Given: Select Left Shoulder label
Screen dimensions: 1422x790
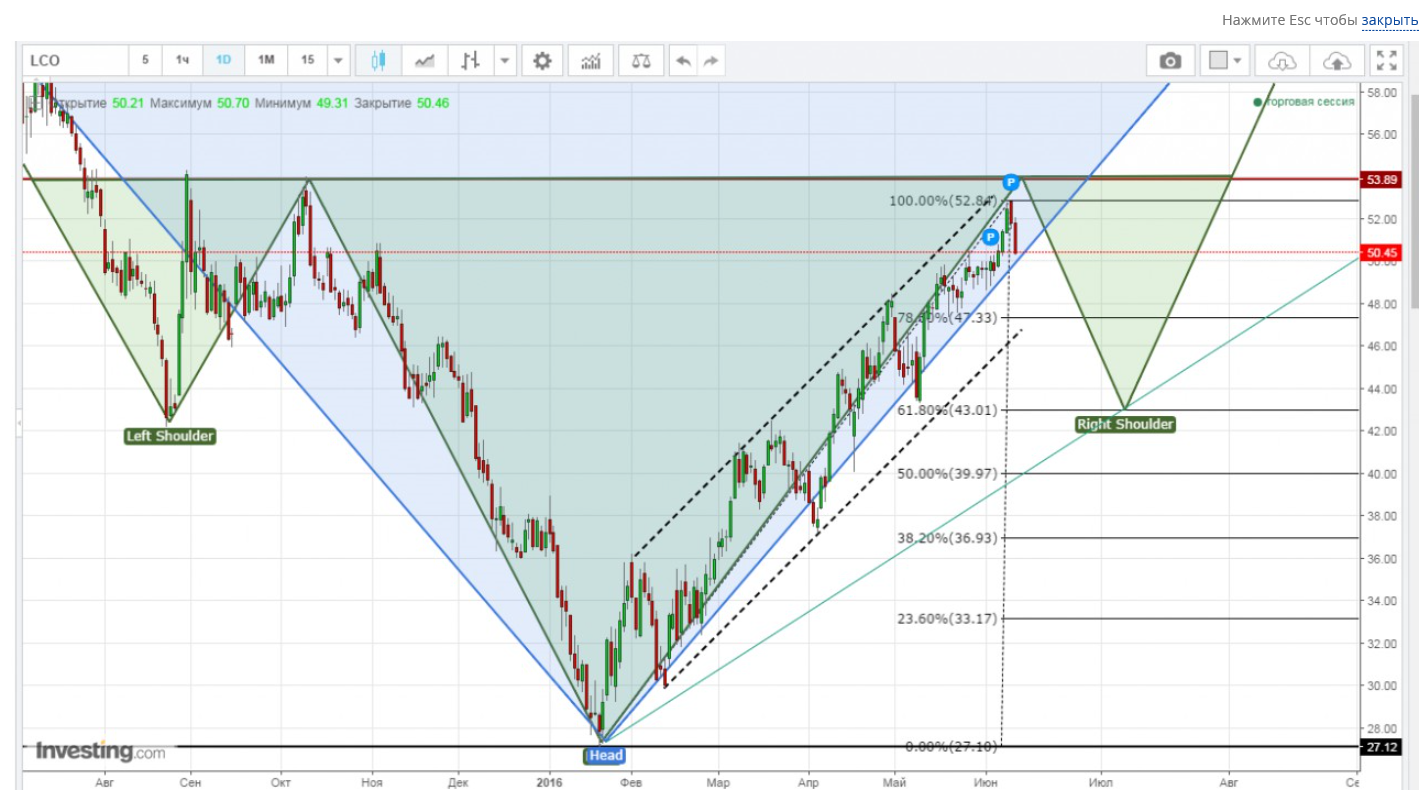Looking at the screenshot, I should [170, 436].
